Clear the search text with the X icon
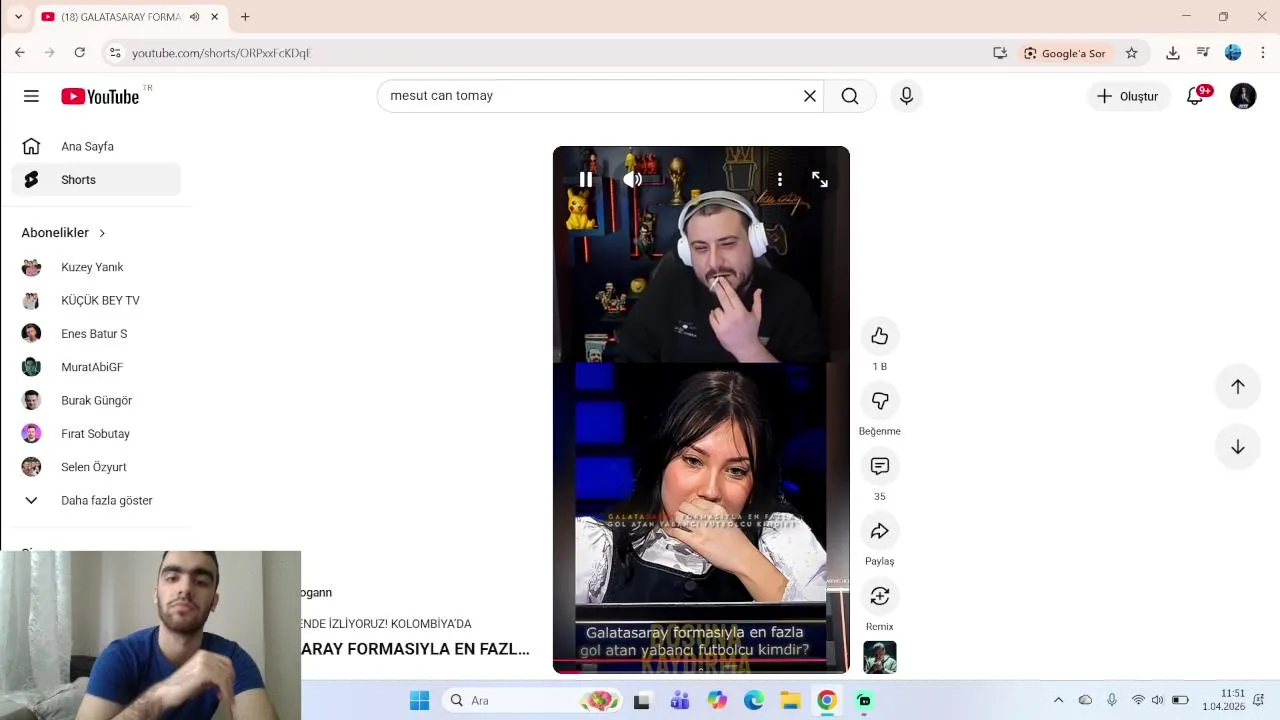Viewport: 1280px width, 720px height. click(810, 96)
